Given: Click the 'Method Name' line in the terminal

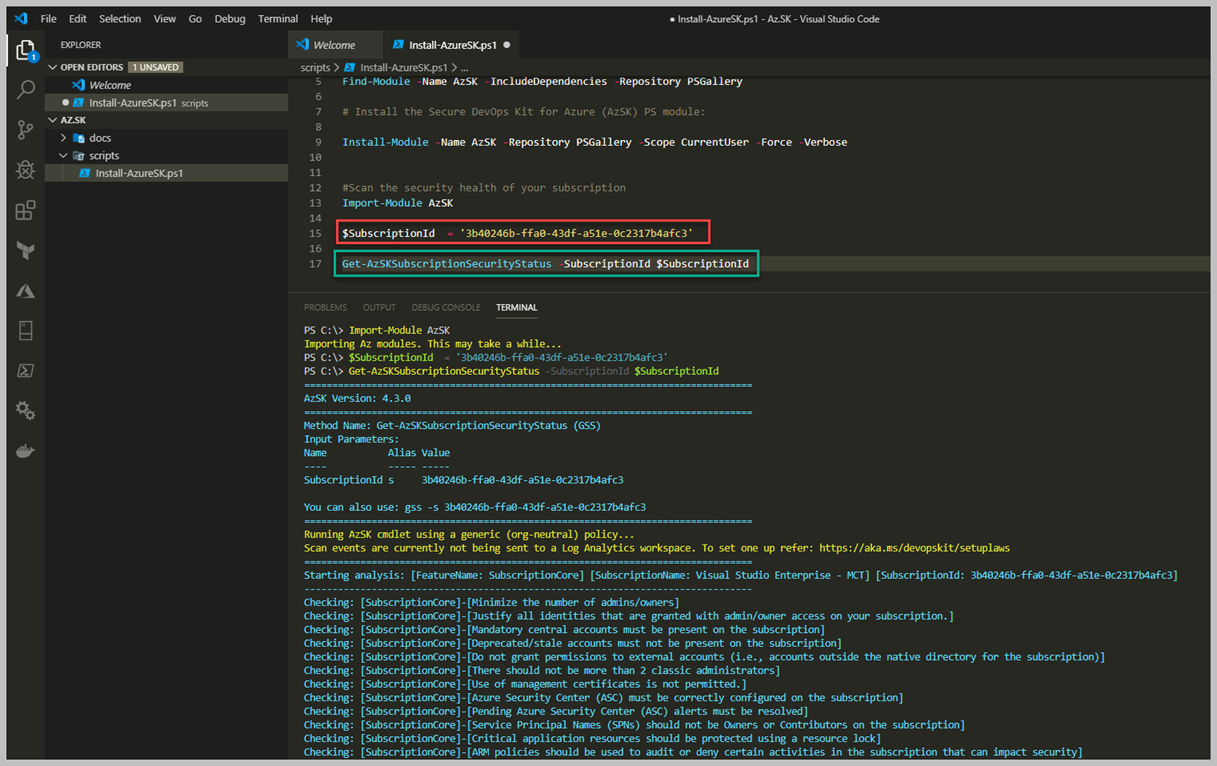Looking at the screenshot, I should [x=452, y=426].
